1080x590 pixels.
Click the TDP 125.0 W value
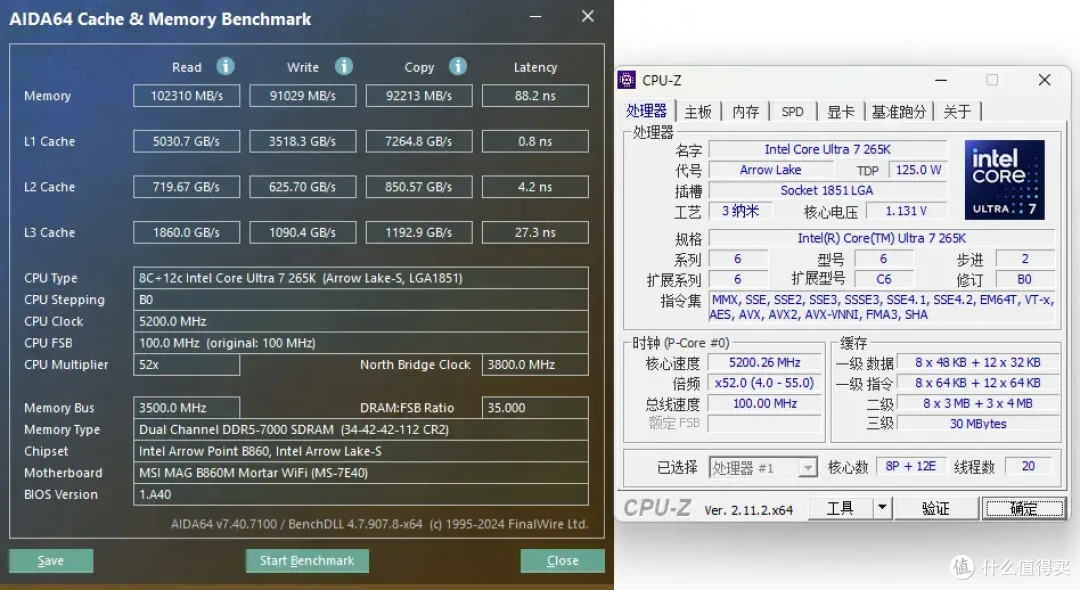pos(918,170)
